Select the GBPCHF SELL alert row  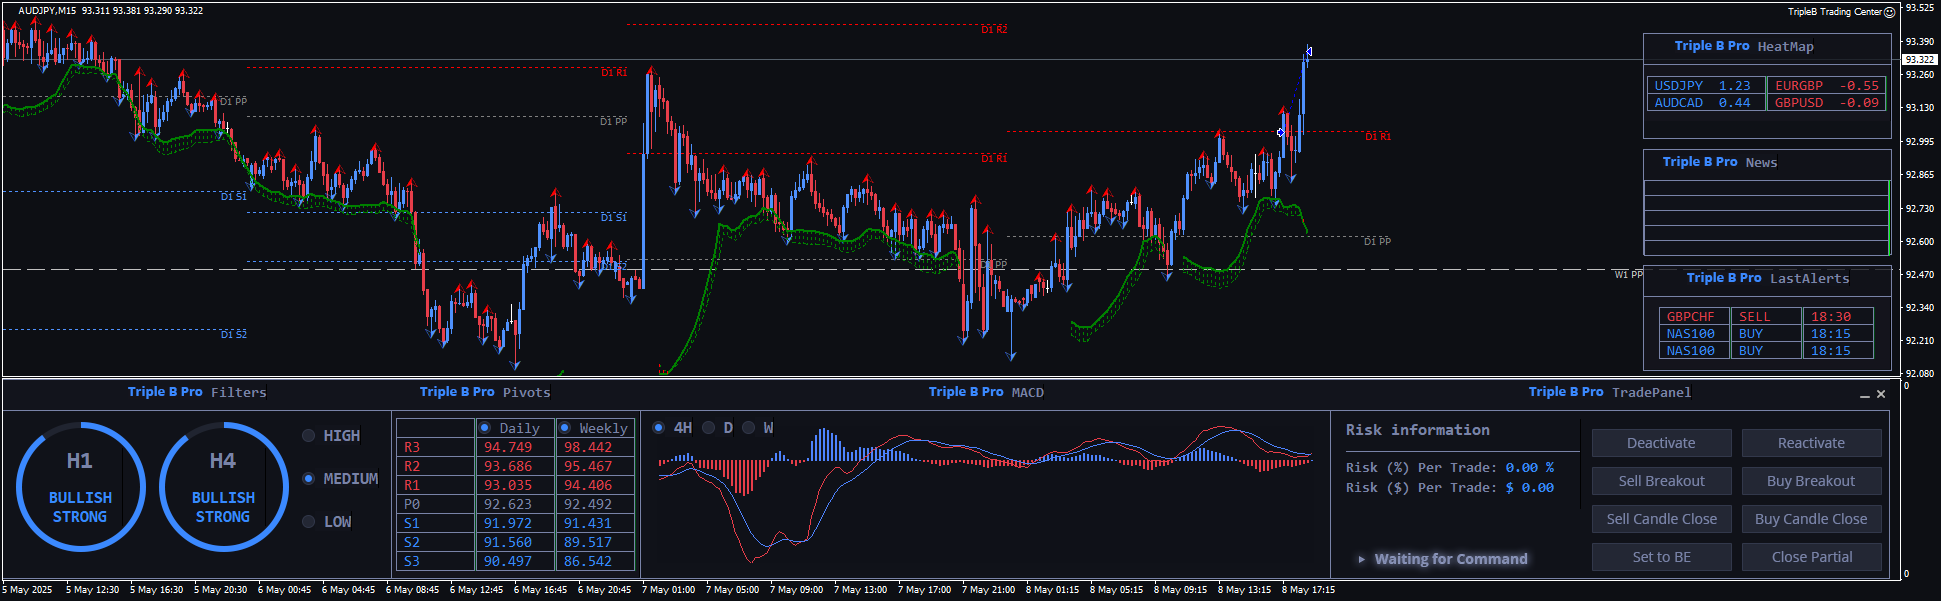[x=1765, y=317]
